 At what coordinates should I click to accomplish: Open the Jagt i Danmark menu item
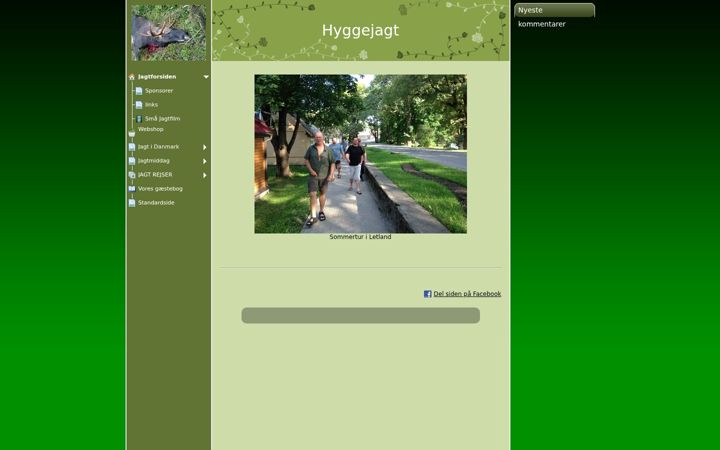click(158, 146)
